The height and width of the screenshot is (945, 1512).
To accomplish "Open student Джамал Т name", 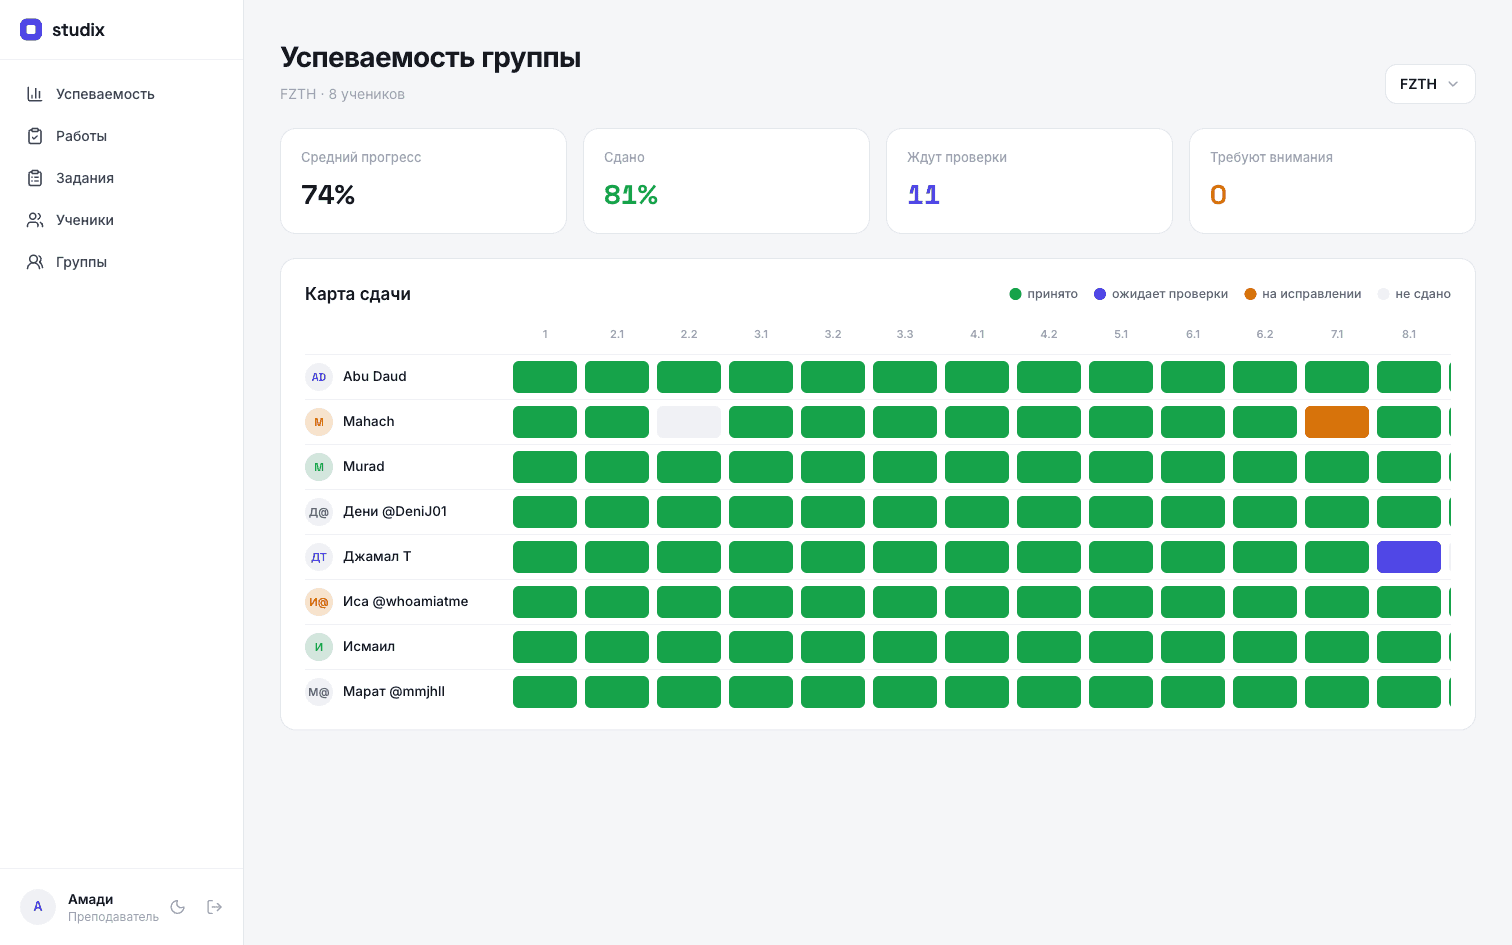I will (377, 557).
